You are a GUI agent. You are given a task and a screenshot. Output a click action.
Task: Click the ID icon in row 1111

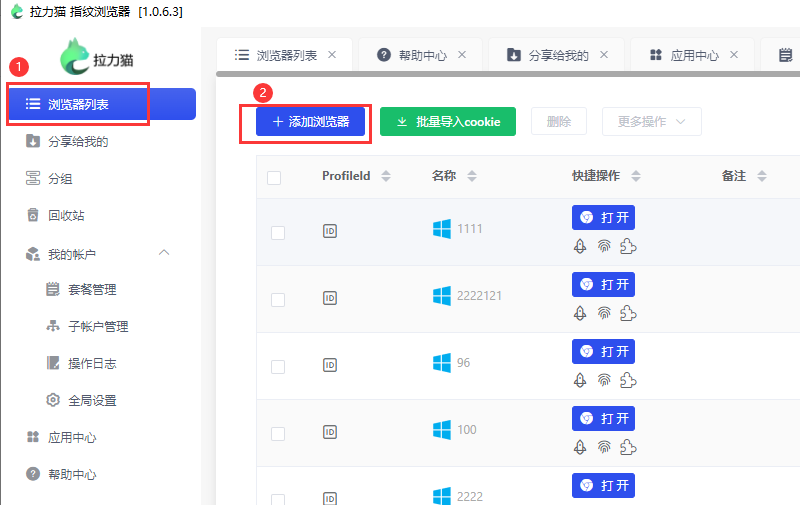330,231
